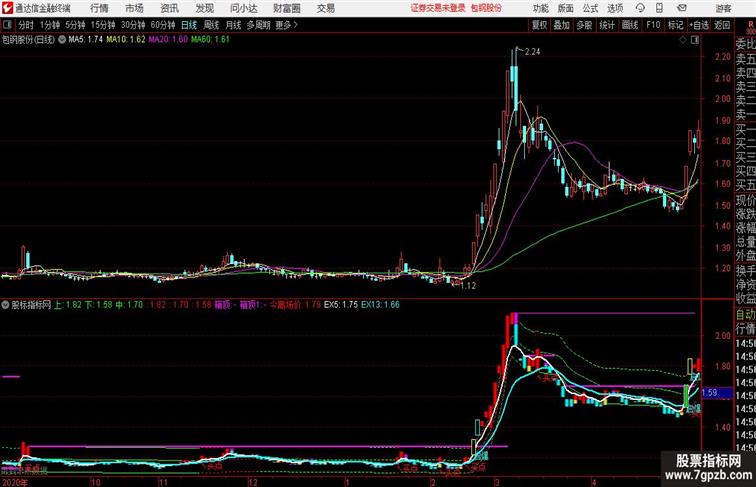Click the MA10: 1.62 indicator value
This screenshot has width=756, height=487.
125,40
